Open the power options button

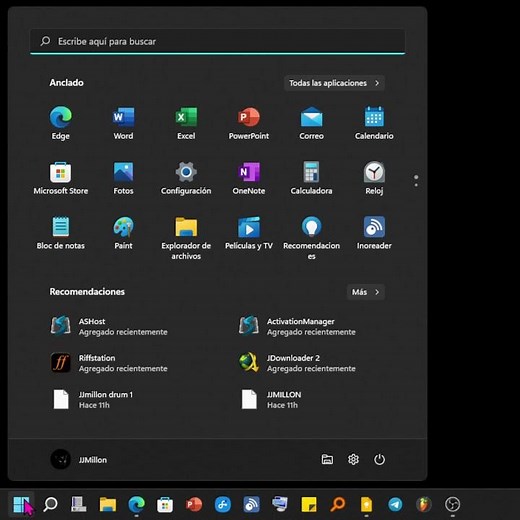coord(379,459)
